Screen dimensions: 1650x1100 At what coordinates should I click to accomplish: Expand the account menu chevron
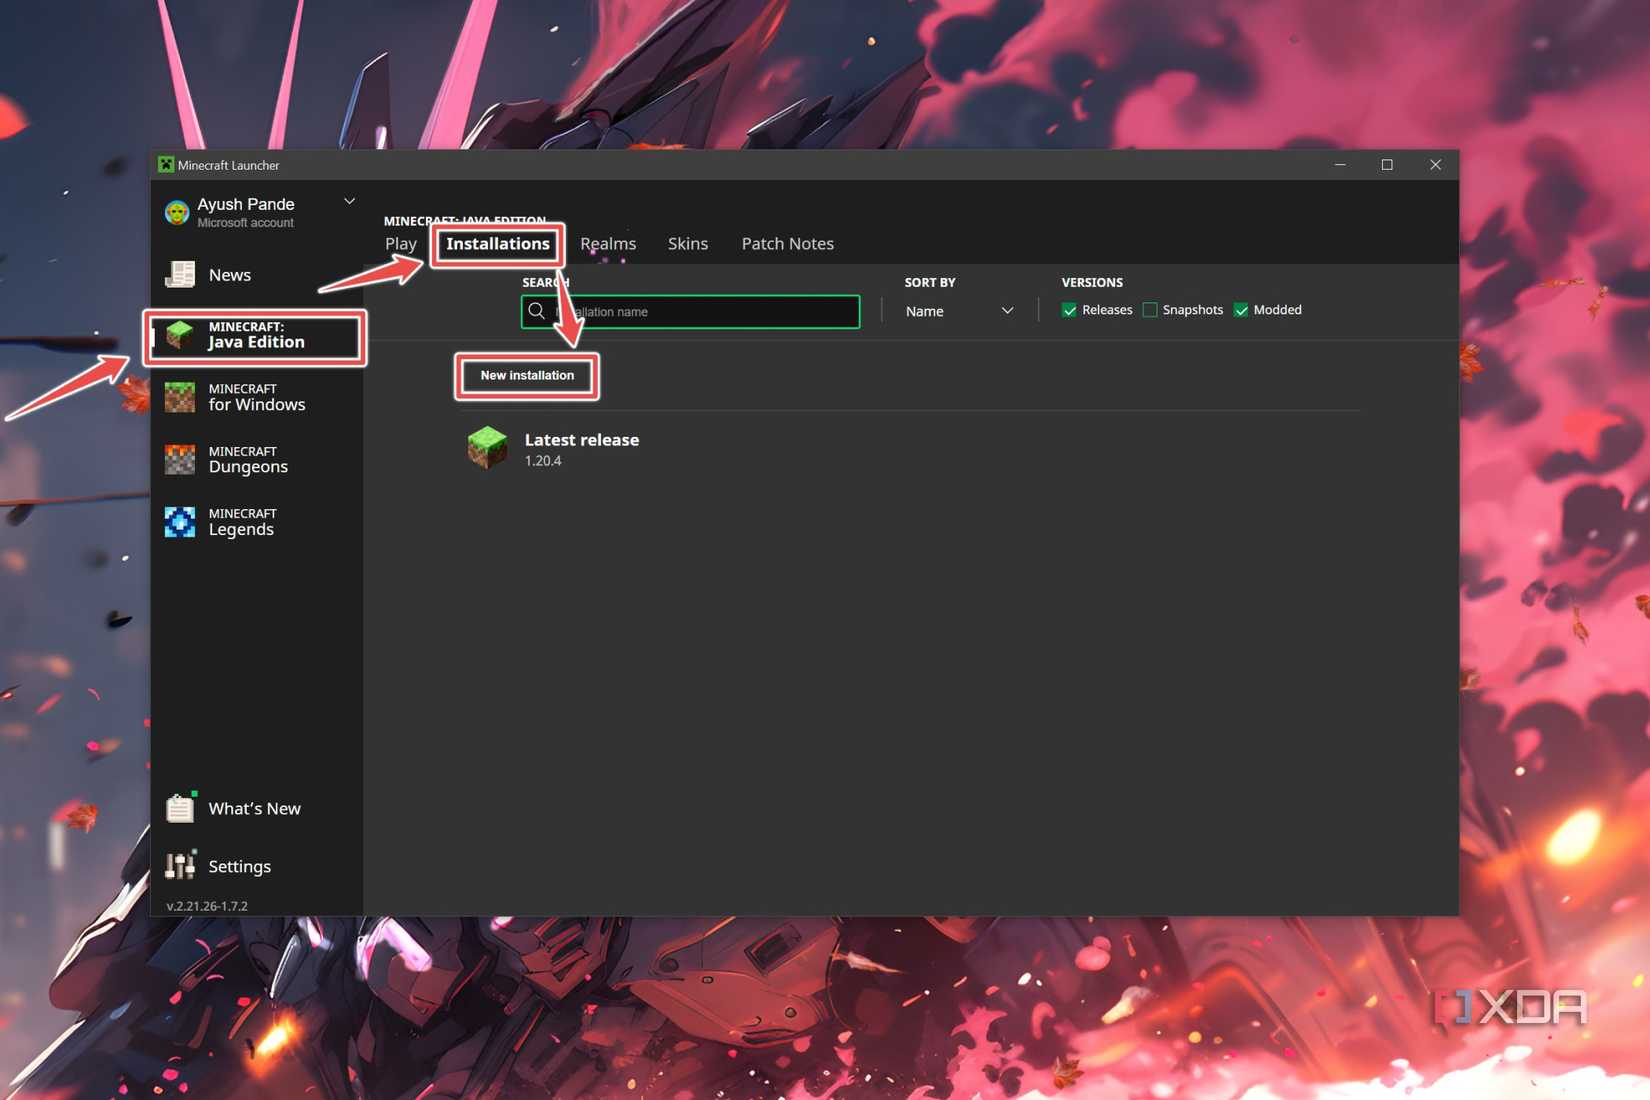[349, 201]
